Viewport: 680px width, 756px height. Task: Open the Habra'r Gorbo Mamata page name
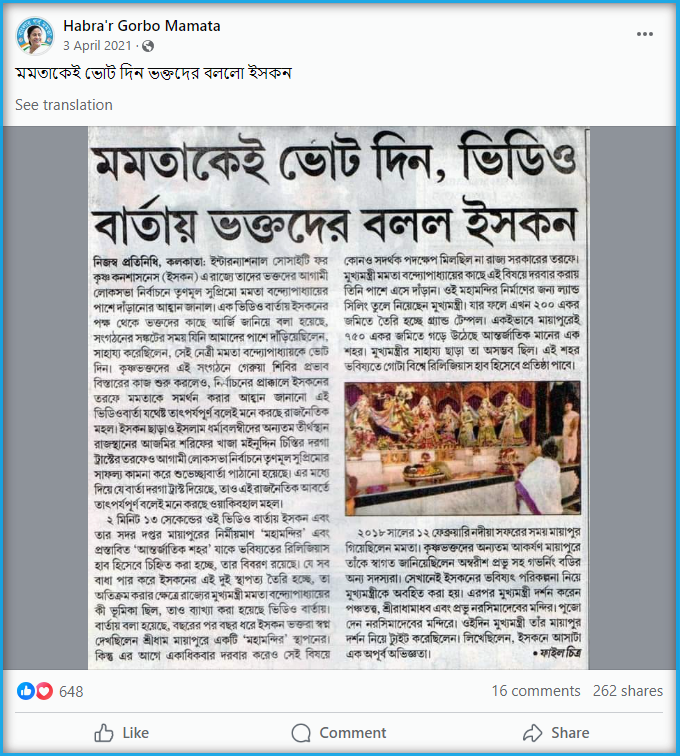coord(142,26)
